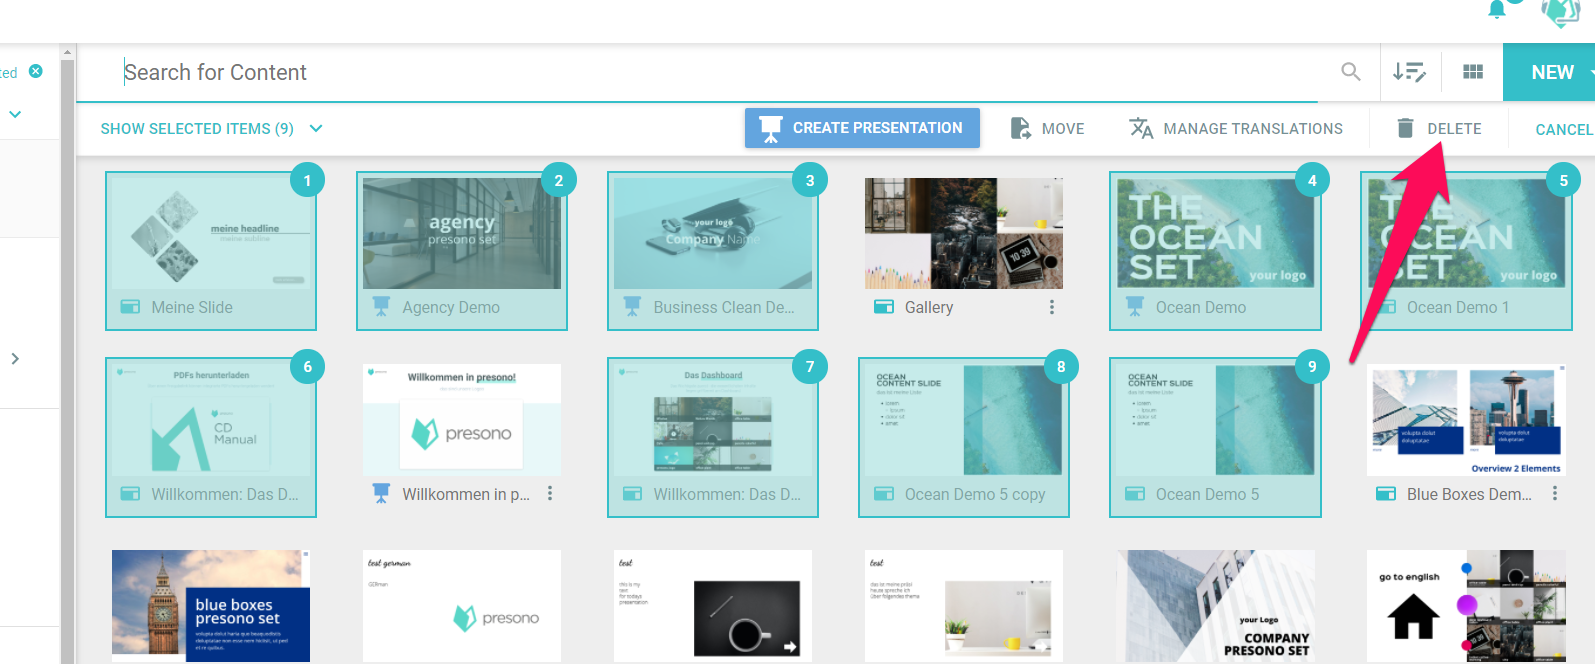Click Move in the action bar
The image size is (1595, 664).
pos(1047,129)
